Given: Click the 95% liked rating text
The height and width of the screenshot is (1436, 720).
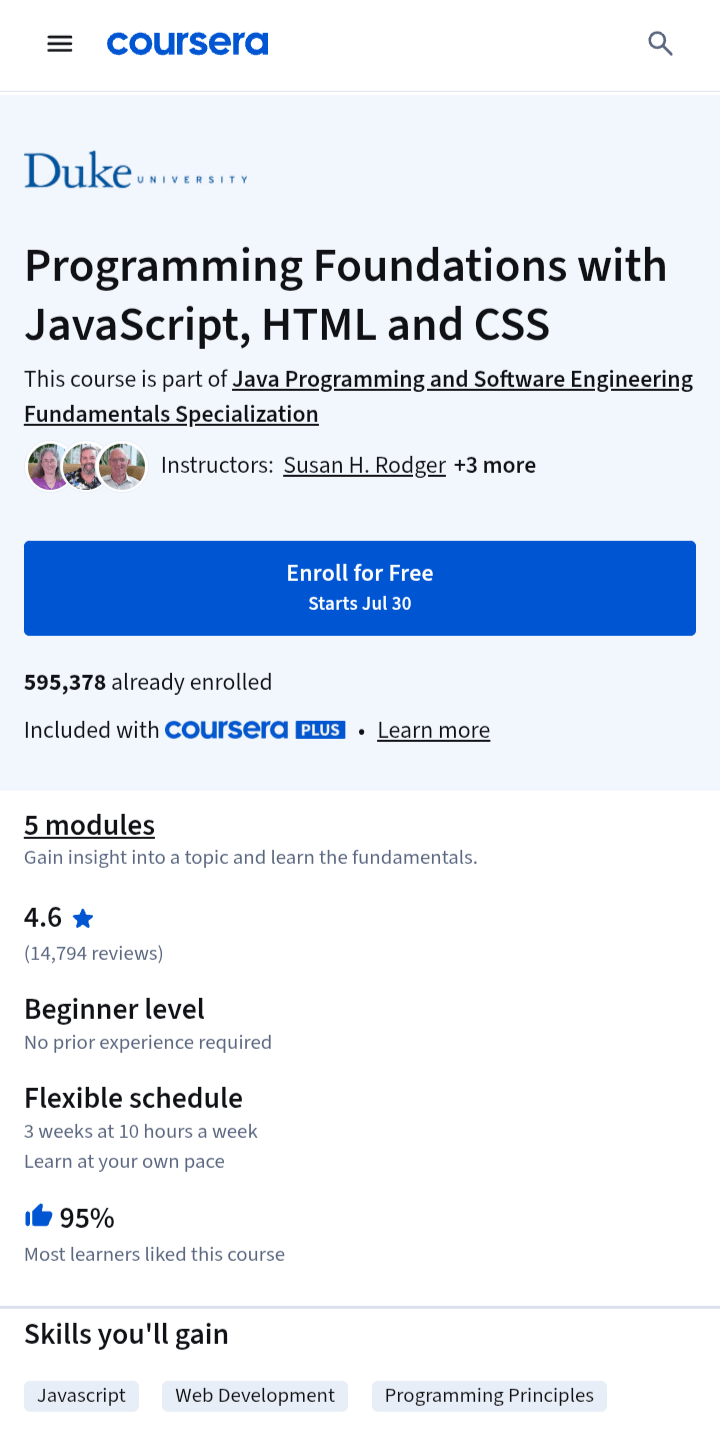Looking at the screenshot, I should (87, 1218).
